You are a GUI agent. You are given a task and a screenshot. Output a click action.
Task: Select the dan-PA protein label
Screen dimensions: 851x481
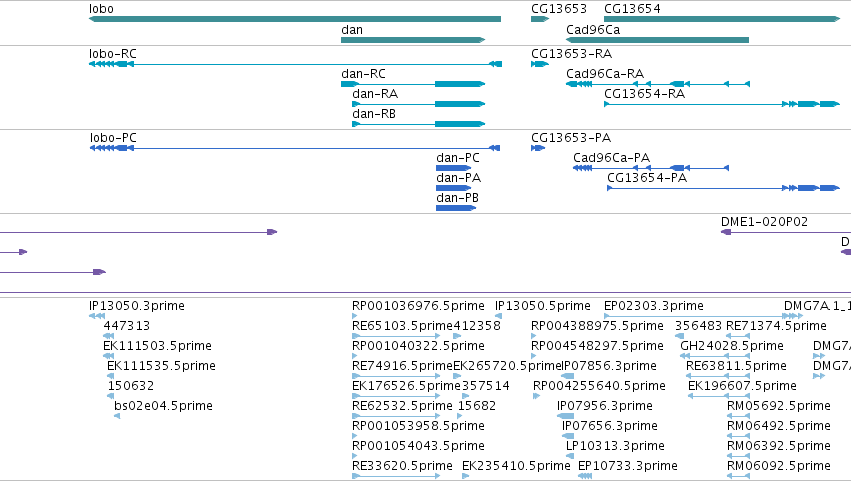pos(459,178)
